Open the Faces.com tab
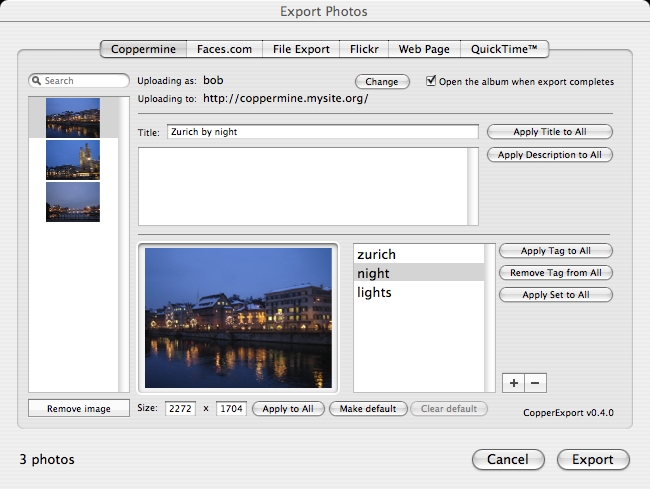Viewport: 650px width, 489px height. coord(224,49)
